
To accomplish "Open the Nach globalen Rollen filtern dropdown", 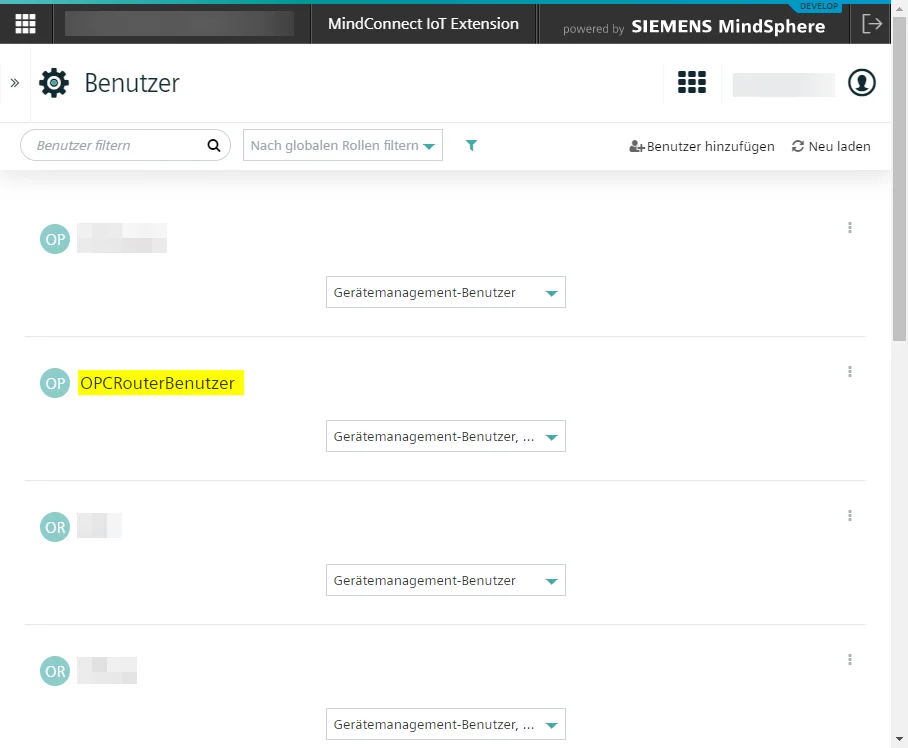I will [343, 145].
